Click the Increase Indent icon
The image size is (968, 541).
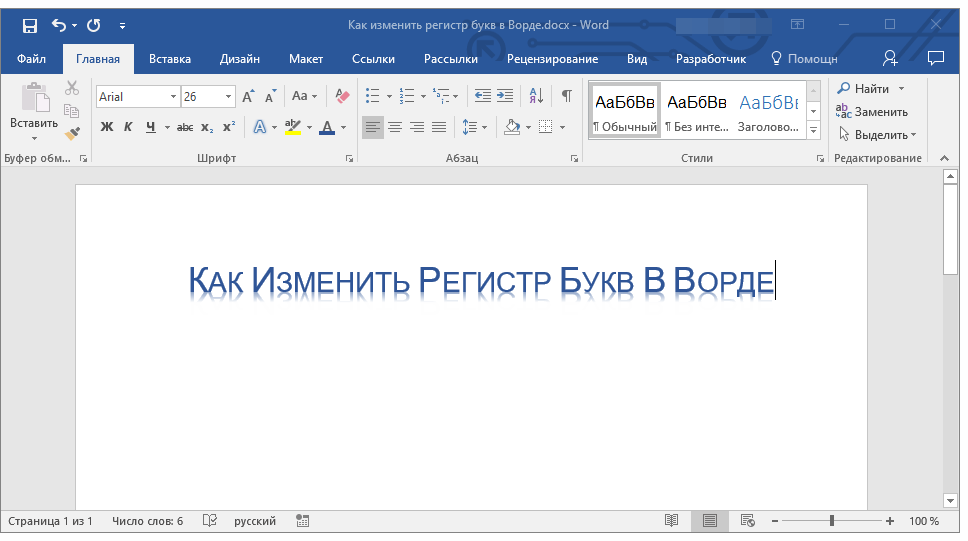point(505,96)
